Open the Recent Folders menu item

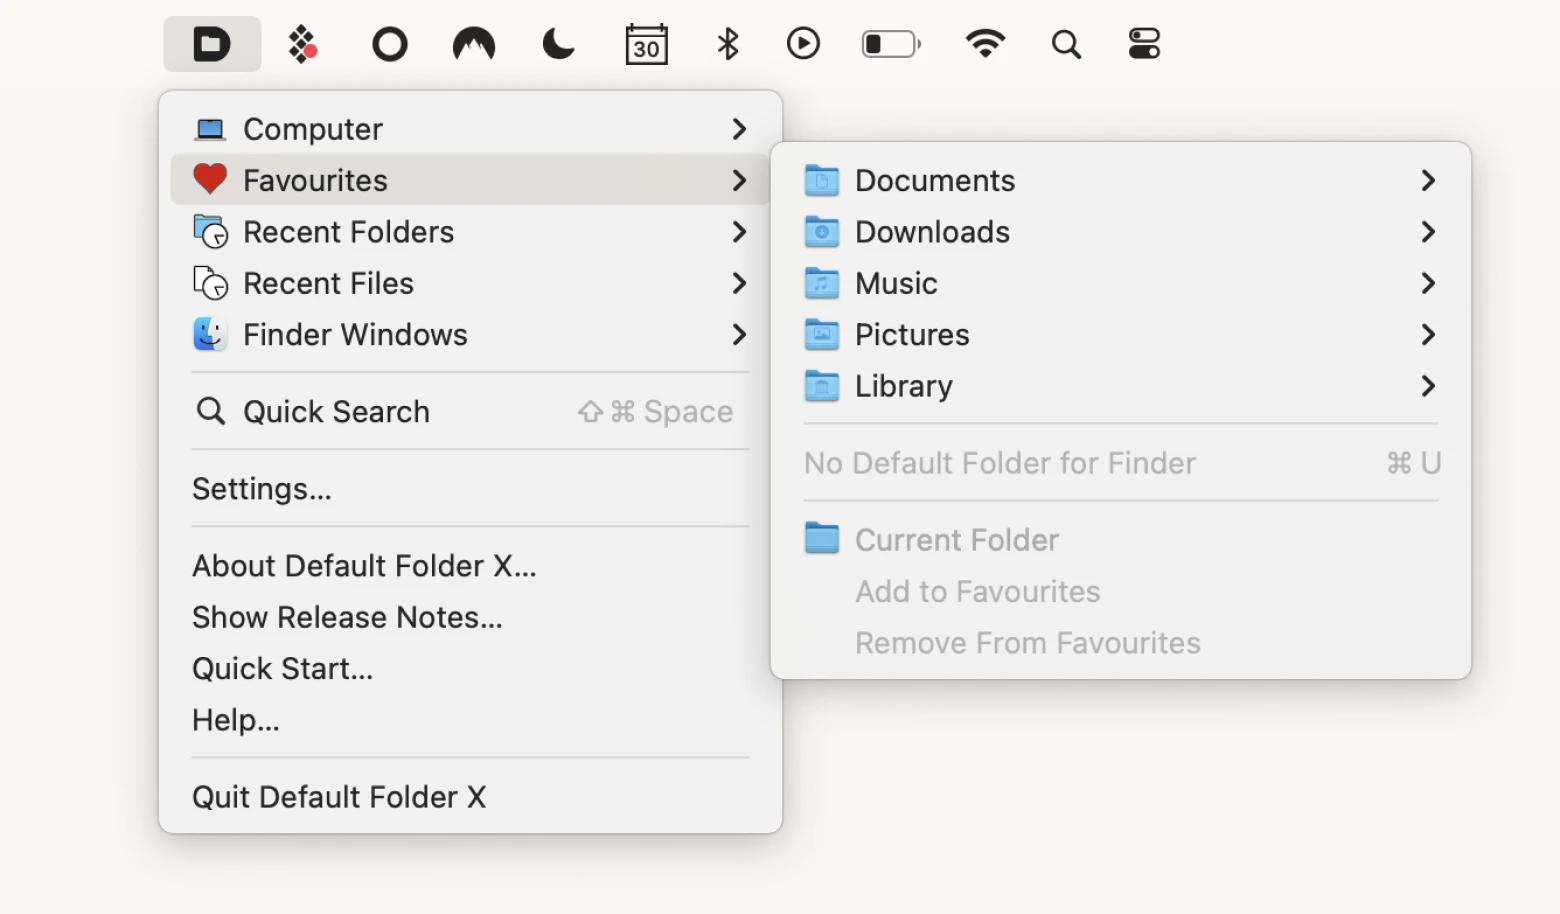(470, 232)
